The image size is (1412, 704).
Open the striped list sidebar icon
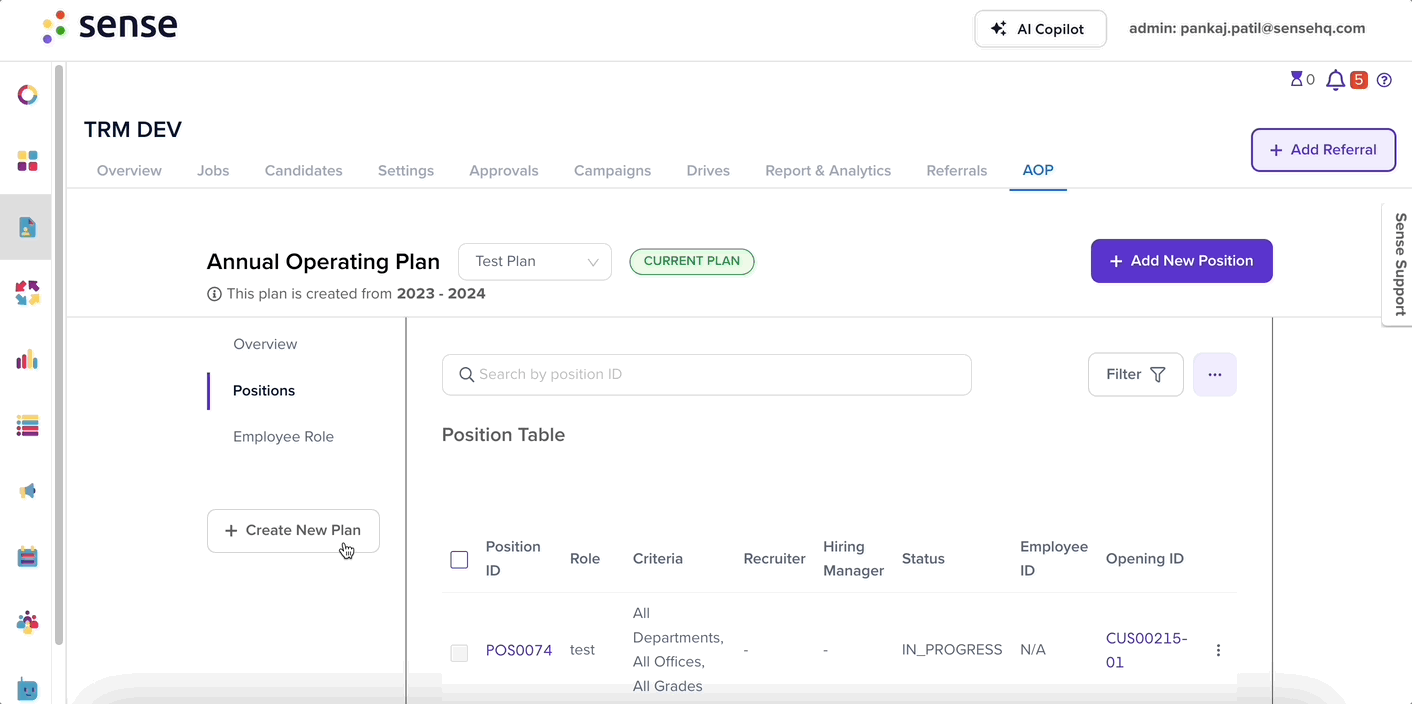(28, 425)
